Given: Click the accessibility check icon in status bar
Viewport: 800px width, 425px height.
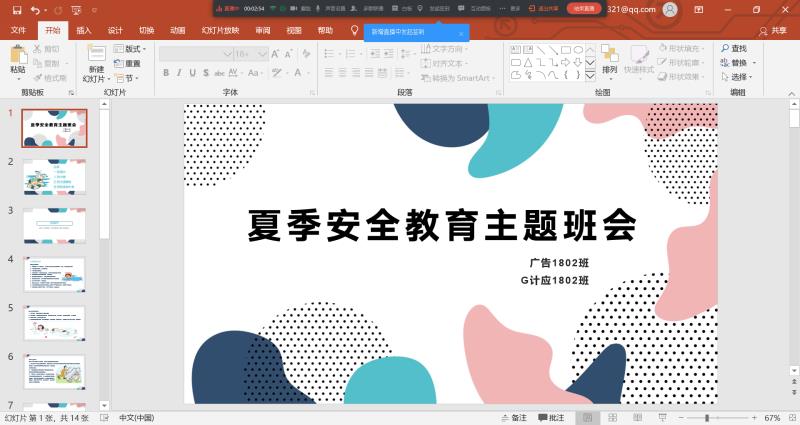Looking at the screenshot, I should pos(104,417).
